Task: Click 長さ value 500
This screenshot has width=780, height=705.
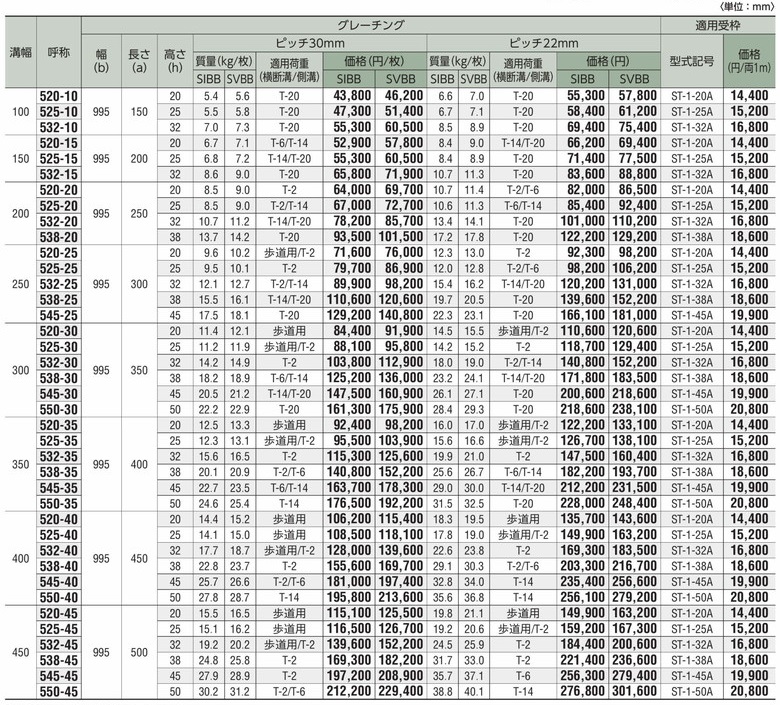Action: click(x=139, y=652)
